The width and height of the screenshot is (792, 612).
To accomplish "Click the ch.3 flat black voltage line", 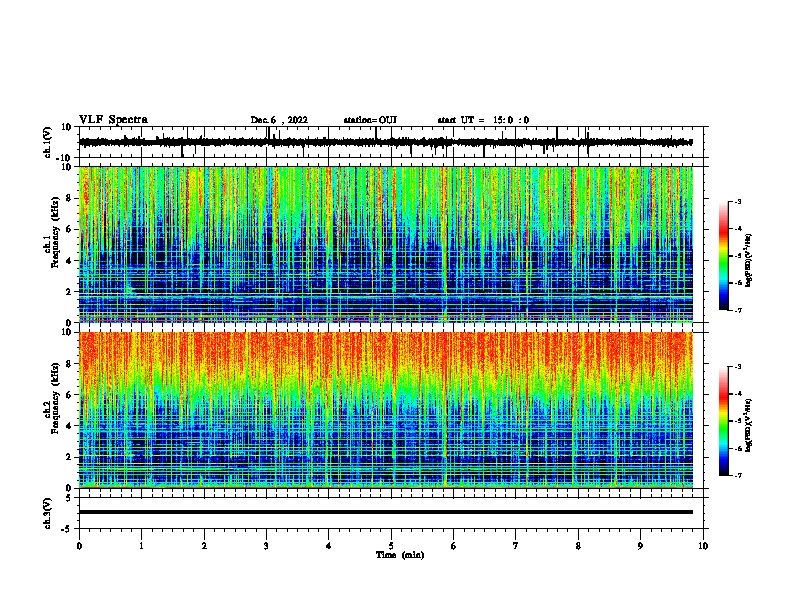I will (x=386, y=512).
